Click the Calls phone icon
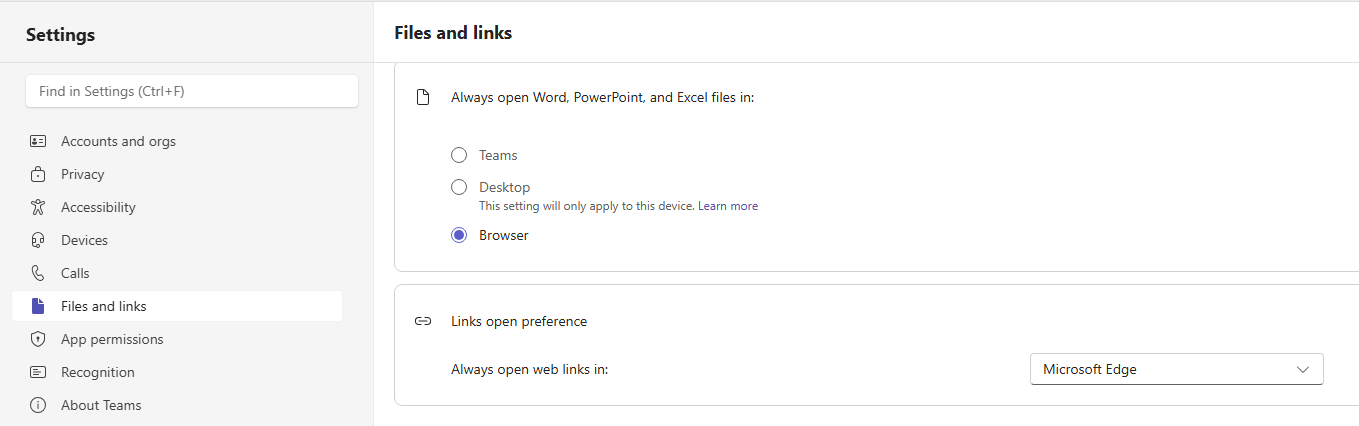The image size is (1359, 426). pyautogui.click(x=38, y=273)
